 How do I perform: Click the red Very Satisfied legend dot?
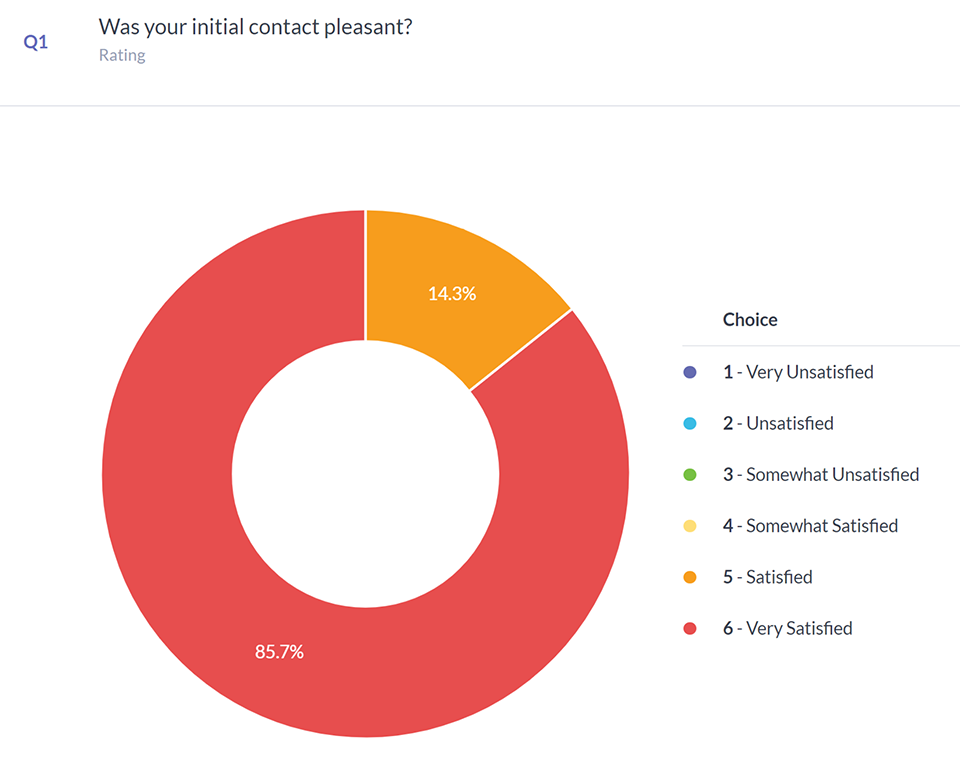click(689, 629)
